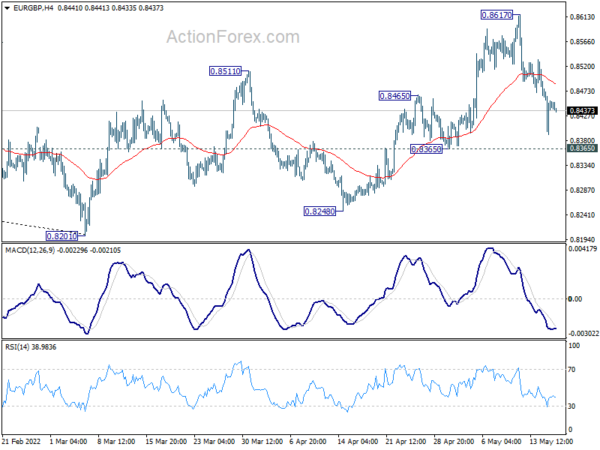
Task: Click the 8 Mar 12:00 time label
Action: [116, 442]
